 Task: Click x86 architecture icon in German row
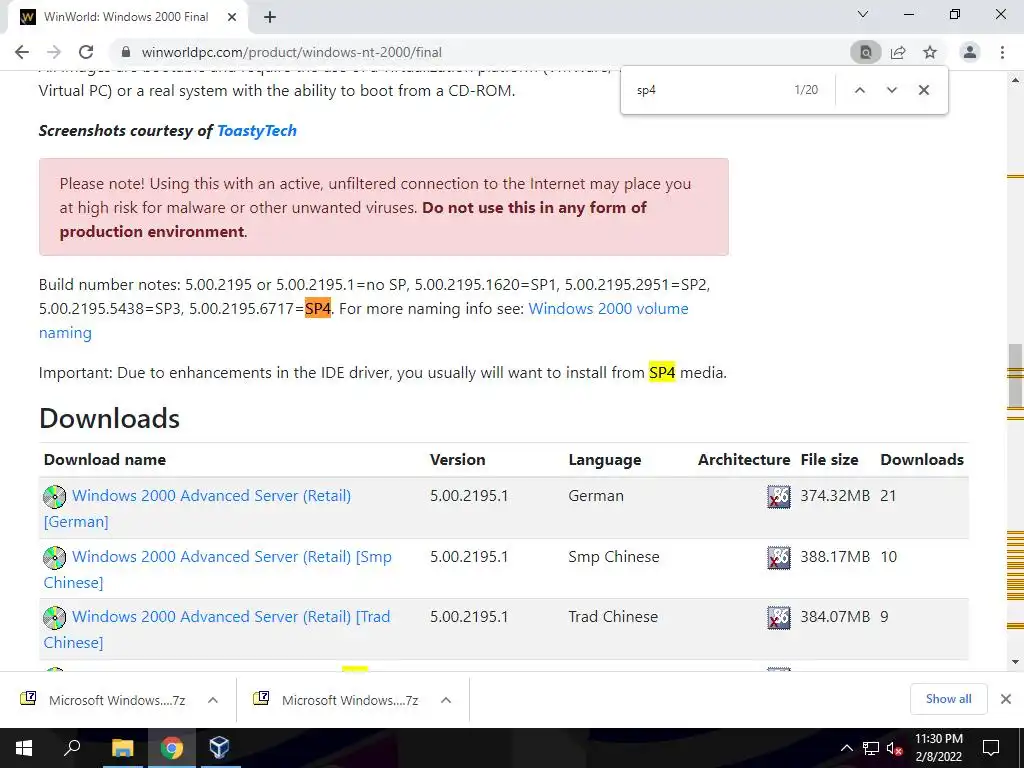pos(778,496)
